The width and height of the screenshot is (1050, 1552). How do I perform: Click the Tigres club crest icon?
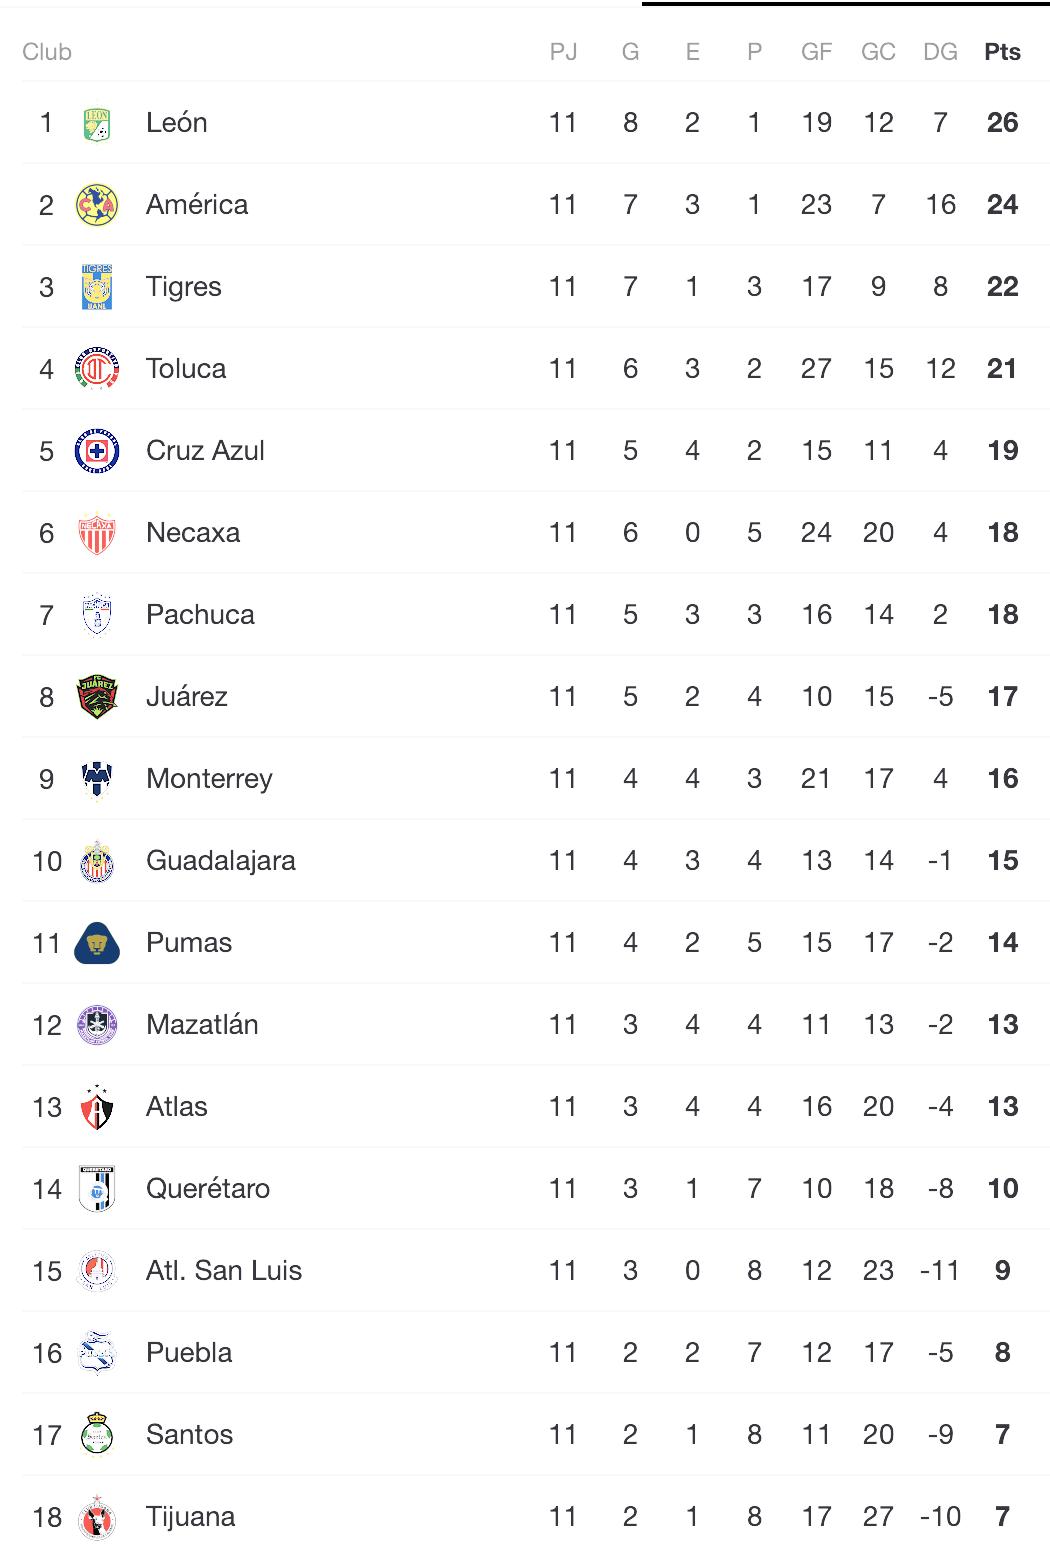(x=97, y=287)
